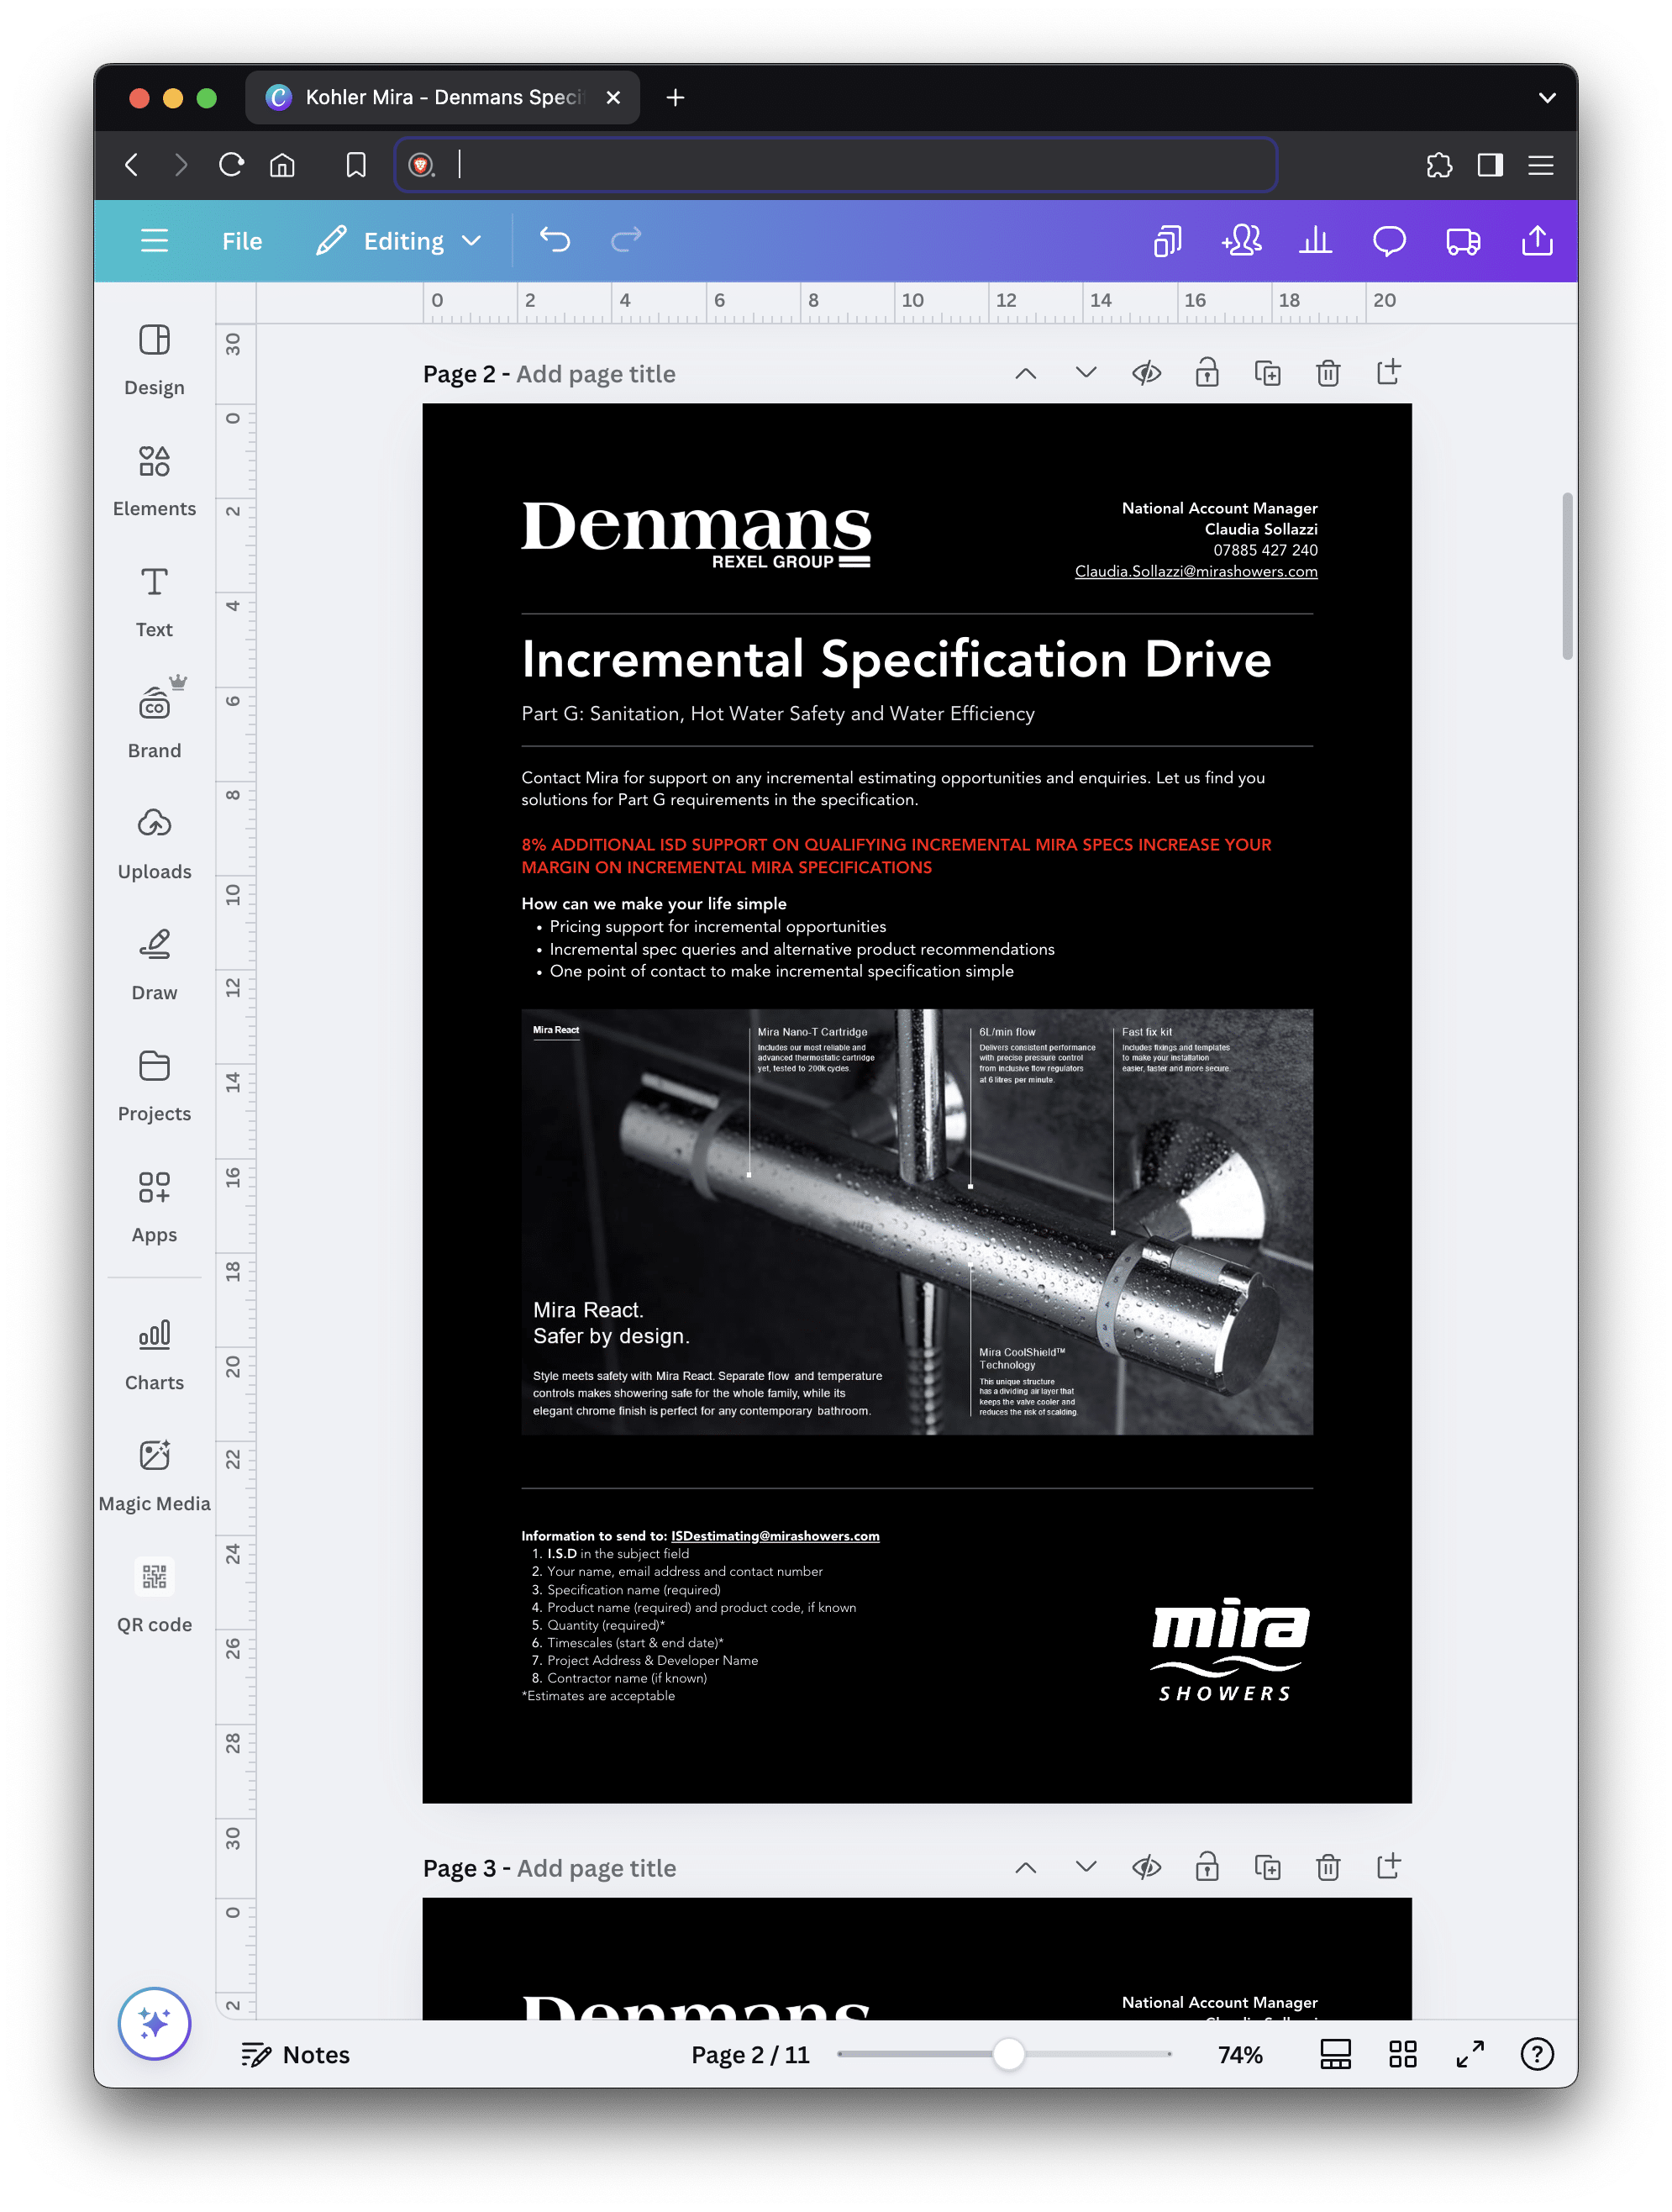1672x2212 pixels.
Task: Toggle bookmark for this page
Action: 356,165
